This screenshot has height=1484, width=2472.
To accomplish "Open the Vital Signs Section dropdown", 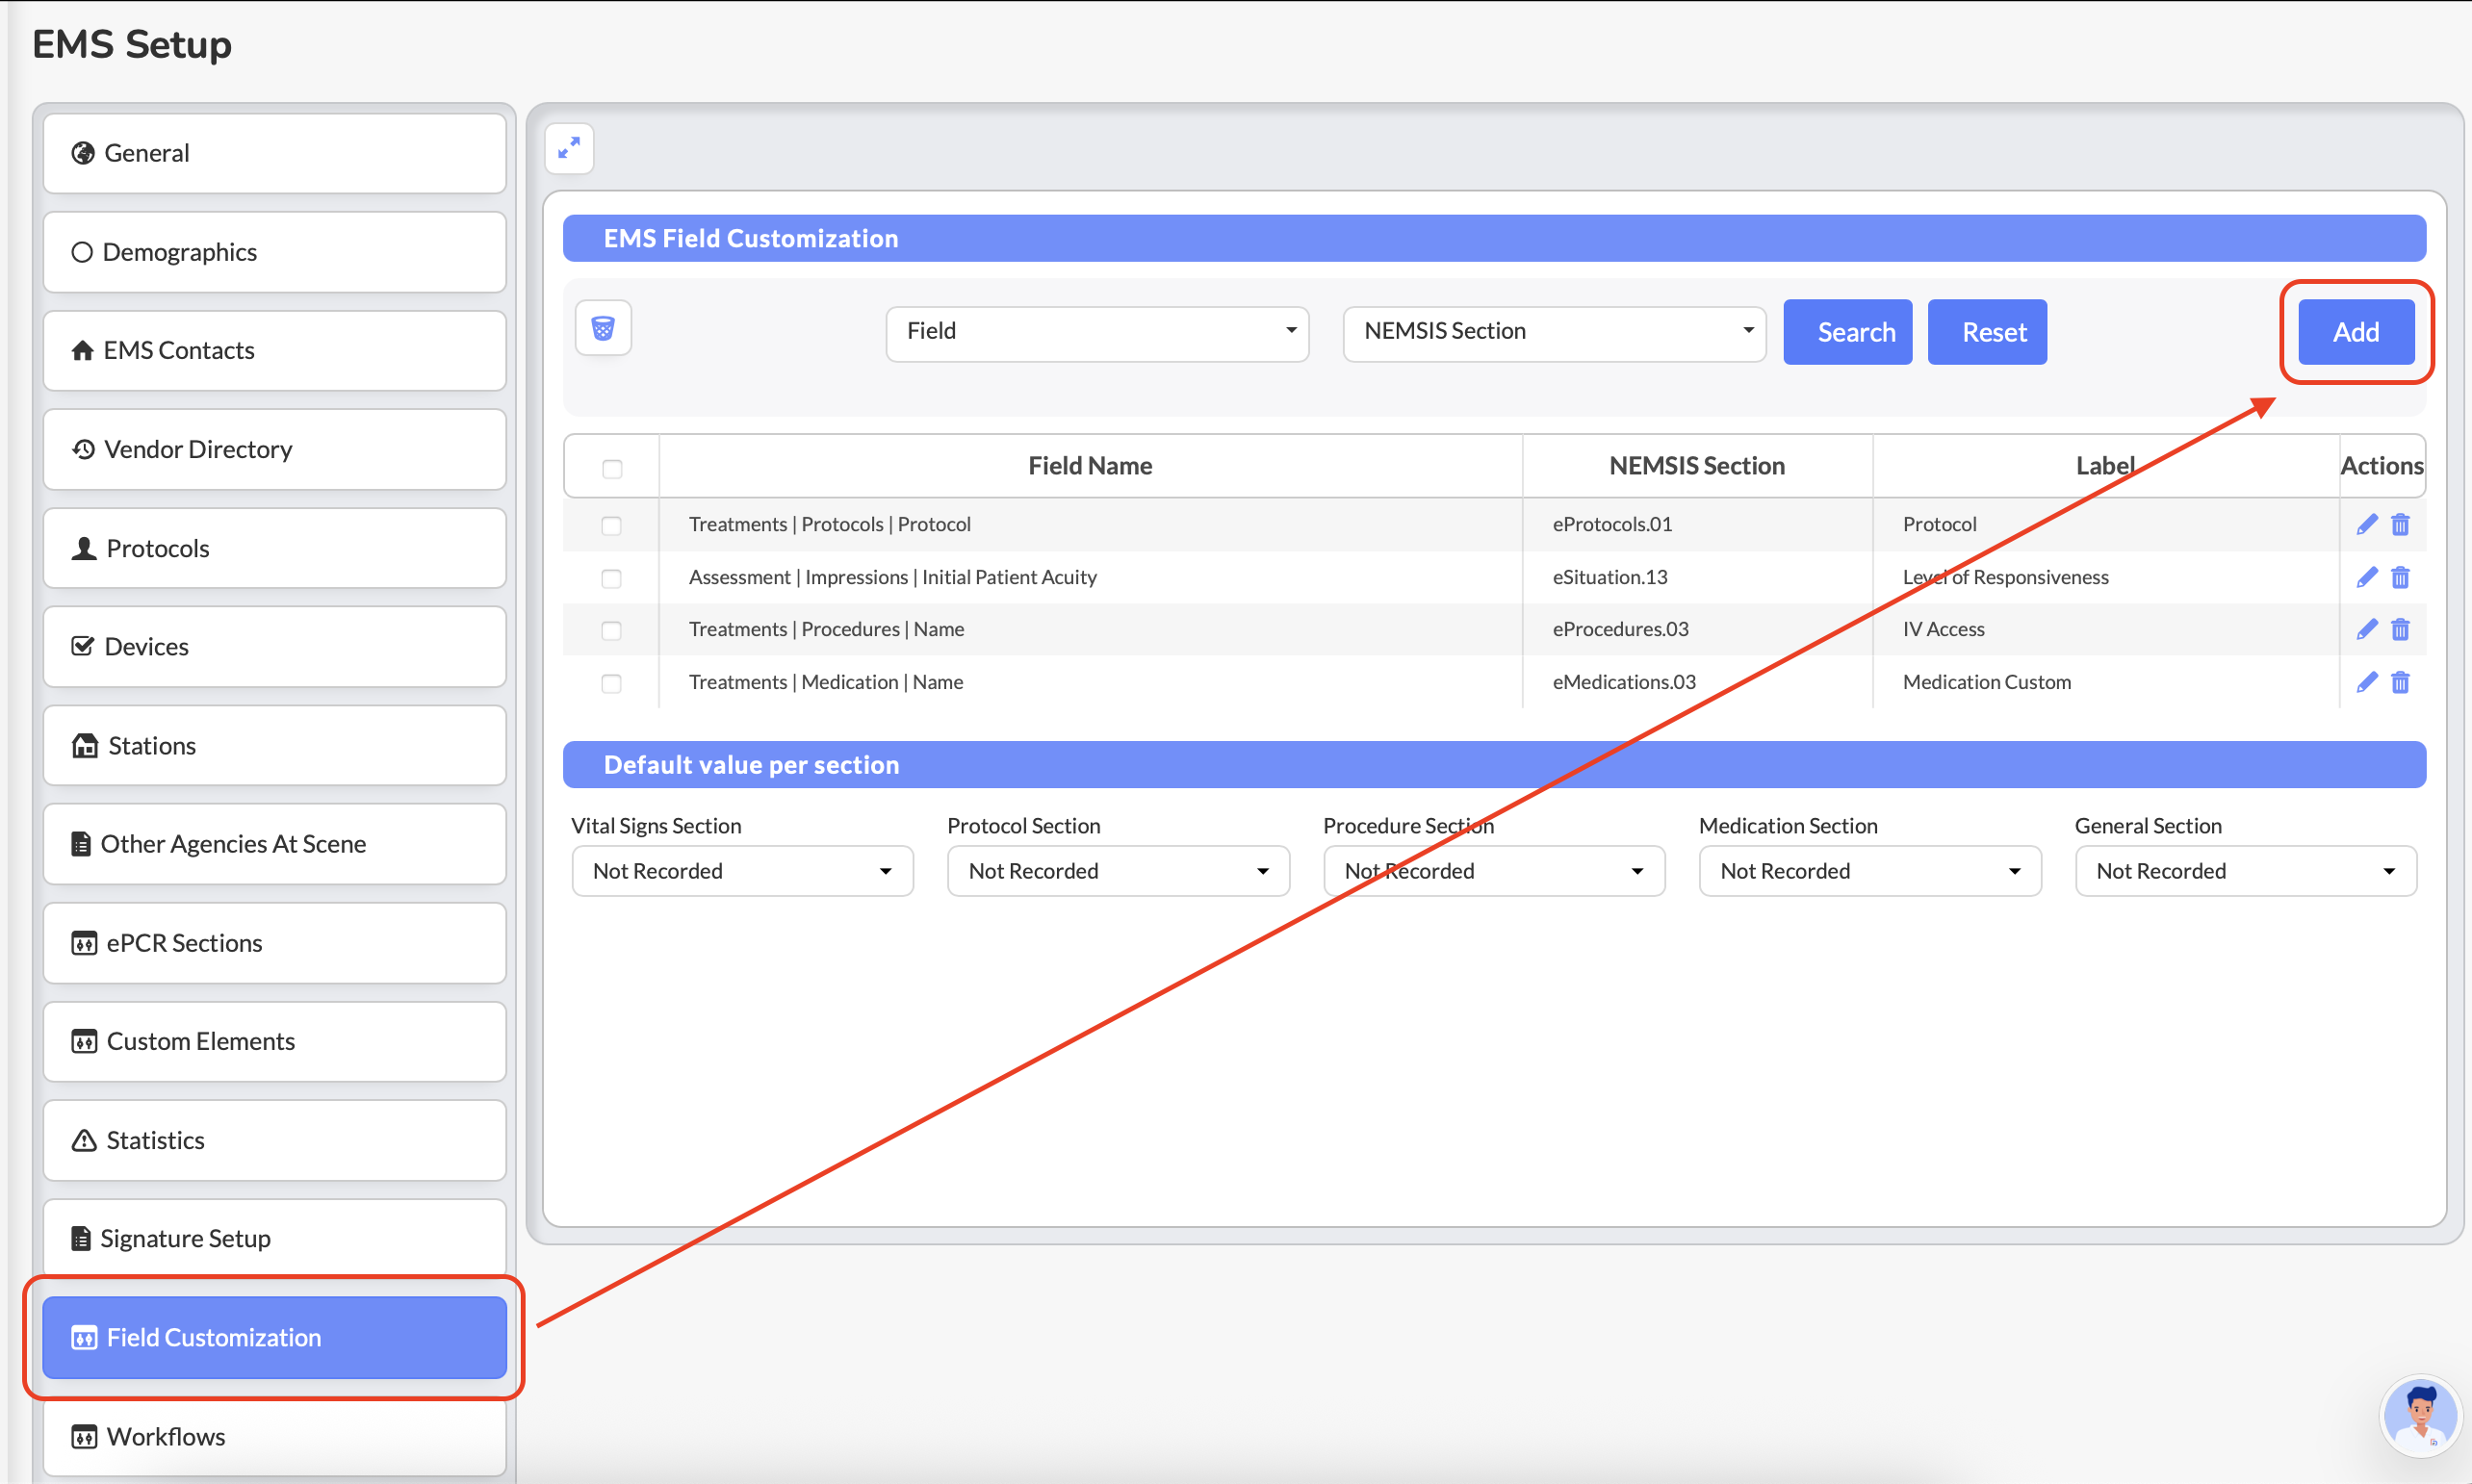I will (x=742, y=871).
